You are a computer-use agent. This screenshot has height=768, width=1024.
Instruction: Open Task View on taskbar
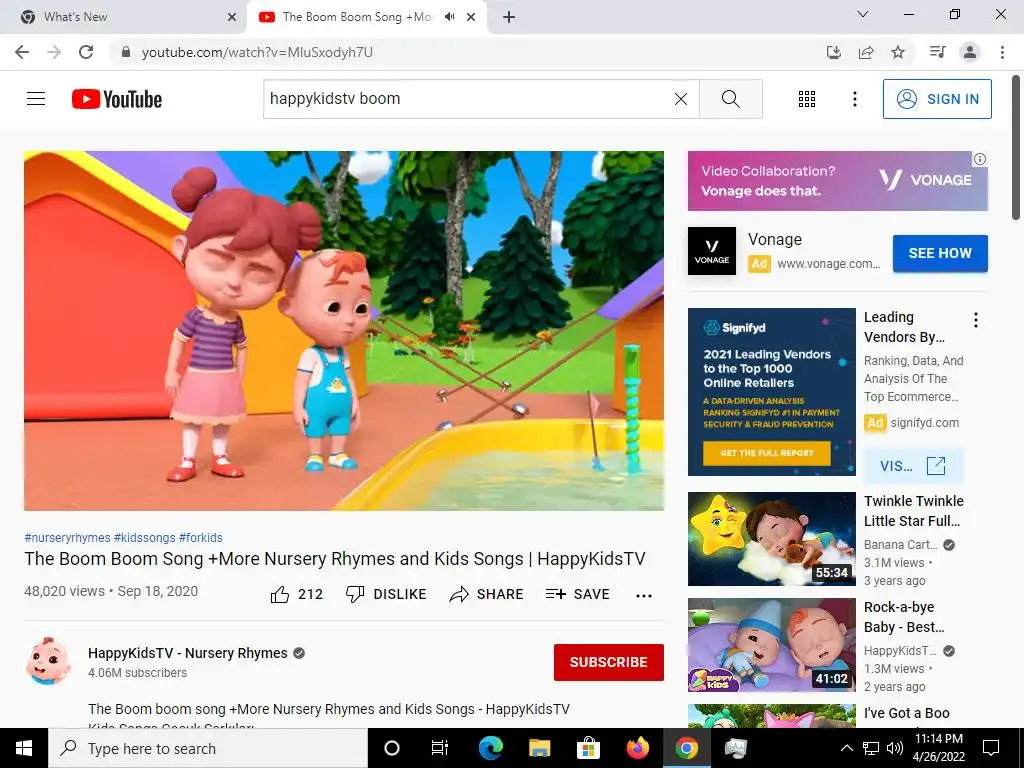(x=440, y=748)
